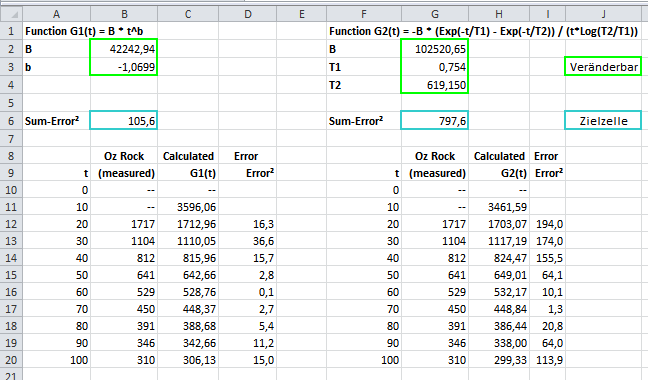Select cell 528,76

coord(188,292)
